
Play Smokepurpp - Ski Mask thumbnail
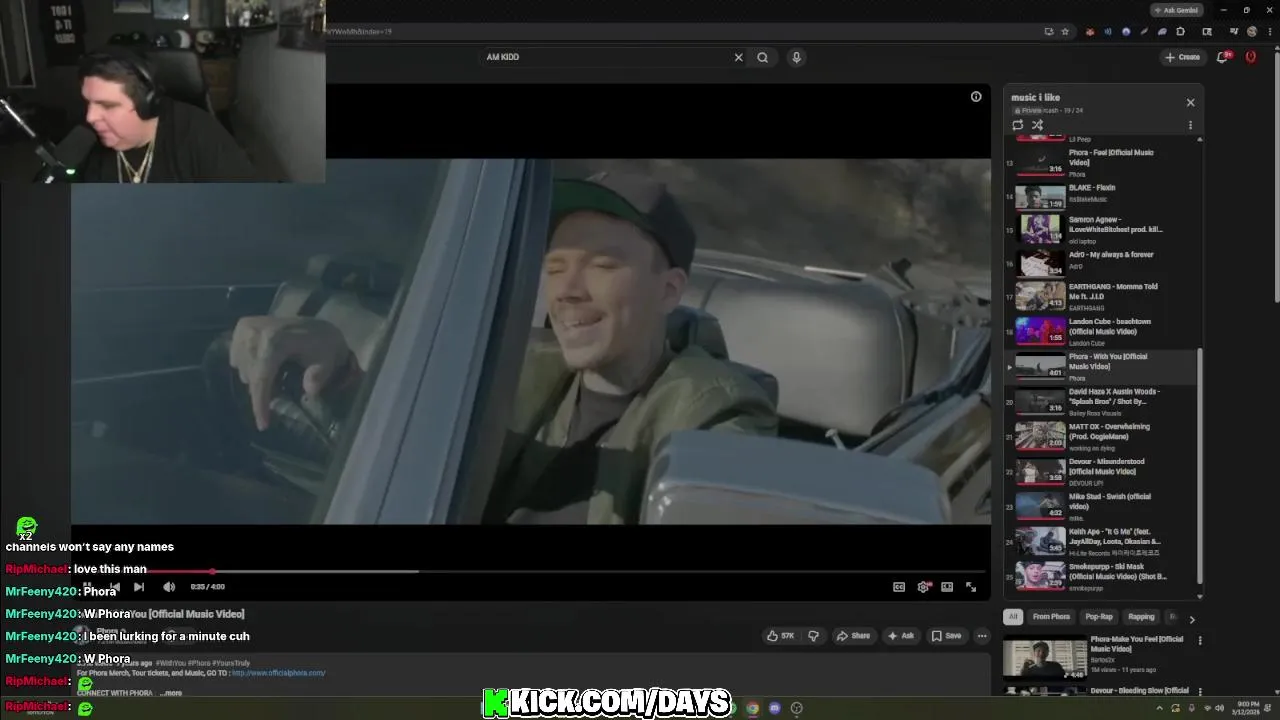pos(1040,576)
